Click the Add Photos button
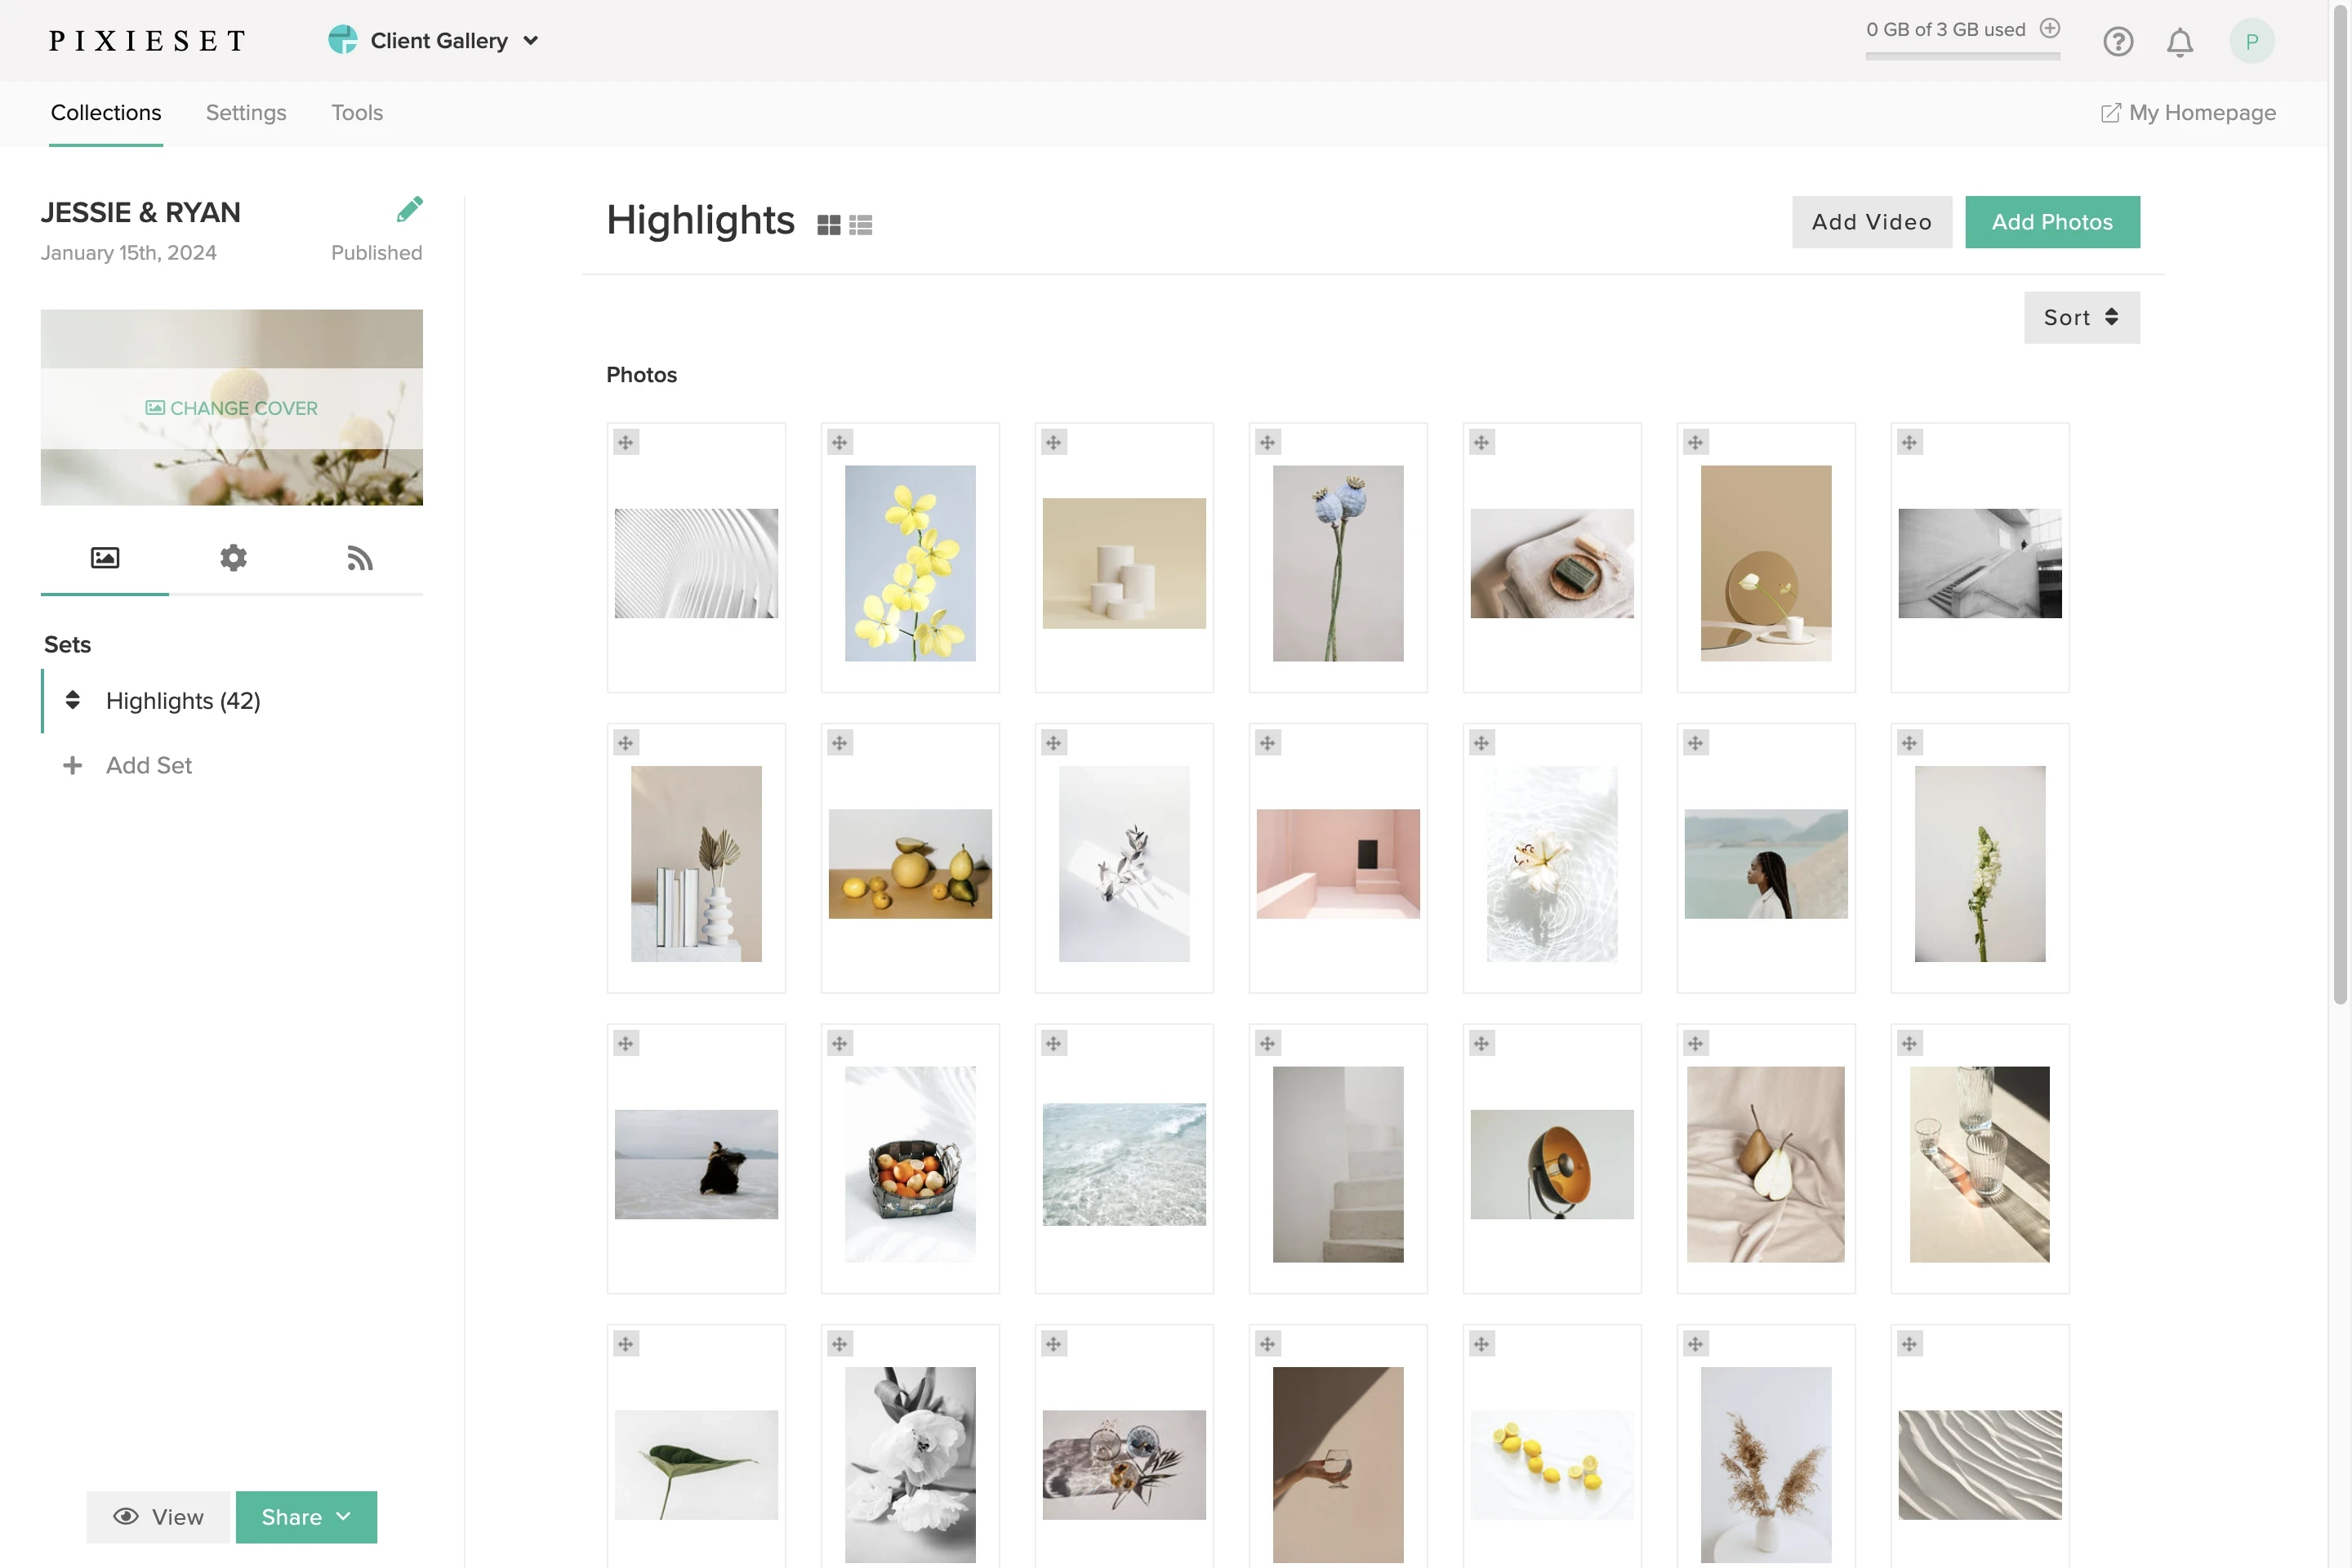 tap(2052, 222)
